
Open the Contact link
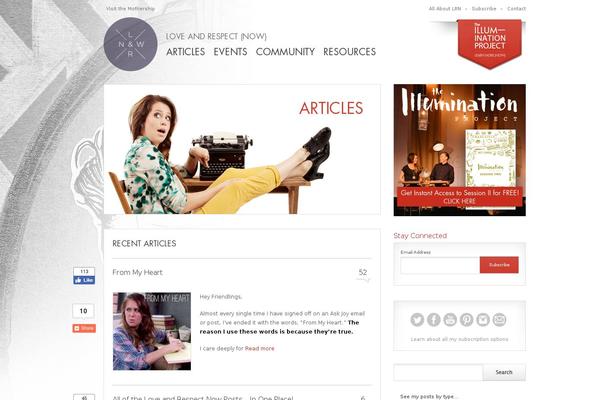[517, 8]
